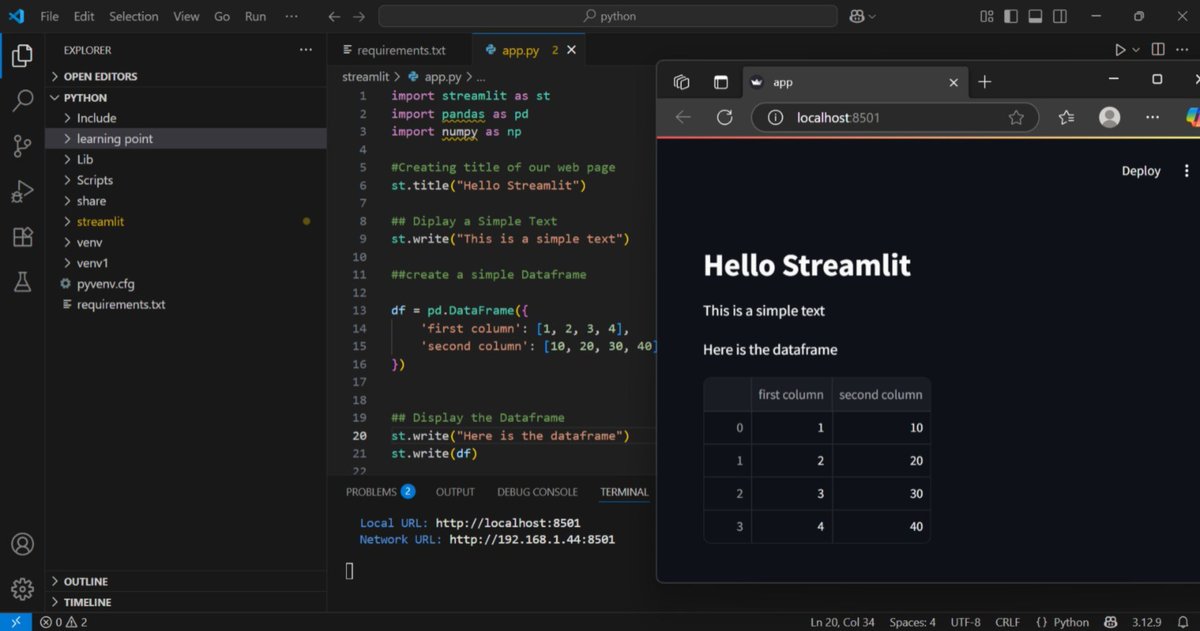Expand the venv1 folder
The width and height of the screenshot is (1200, 631).
pos(186,263)
